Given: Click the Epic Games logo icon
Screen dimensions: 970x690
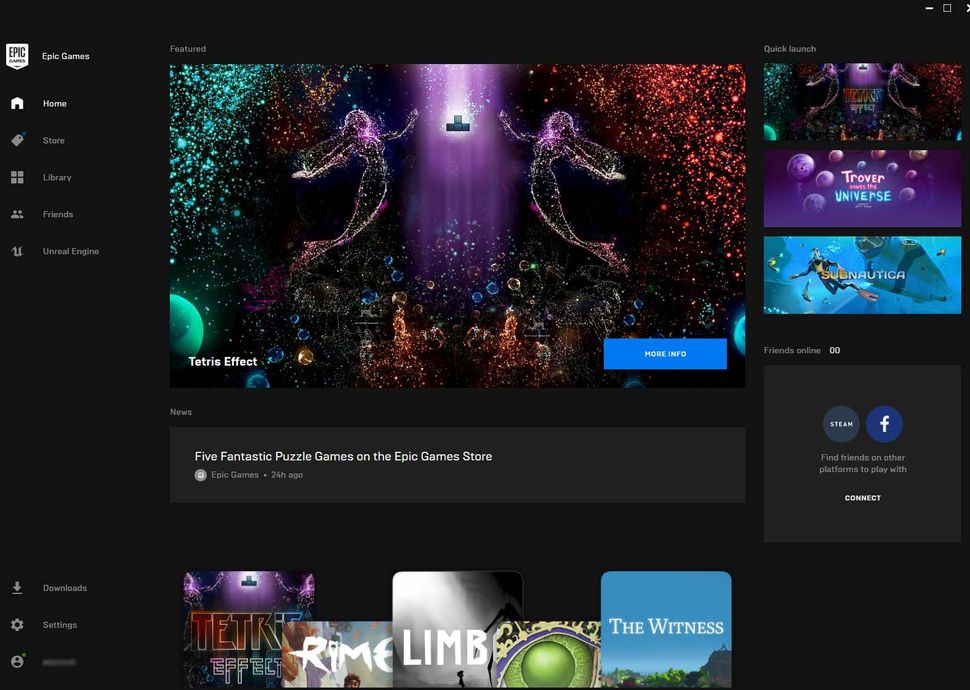Looking at the screenshot, I should tap(17, 56).
